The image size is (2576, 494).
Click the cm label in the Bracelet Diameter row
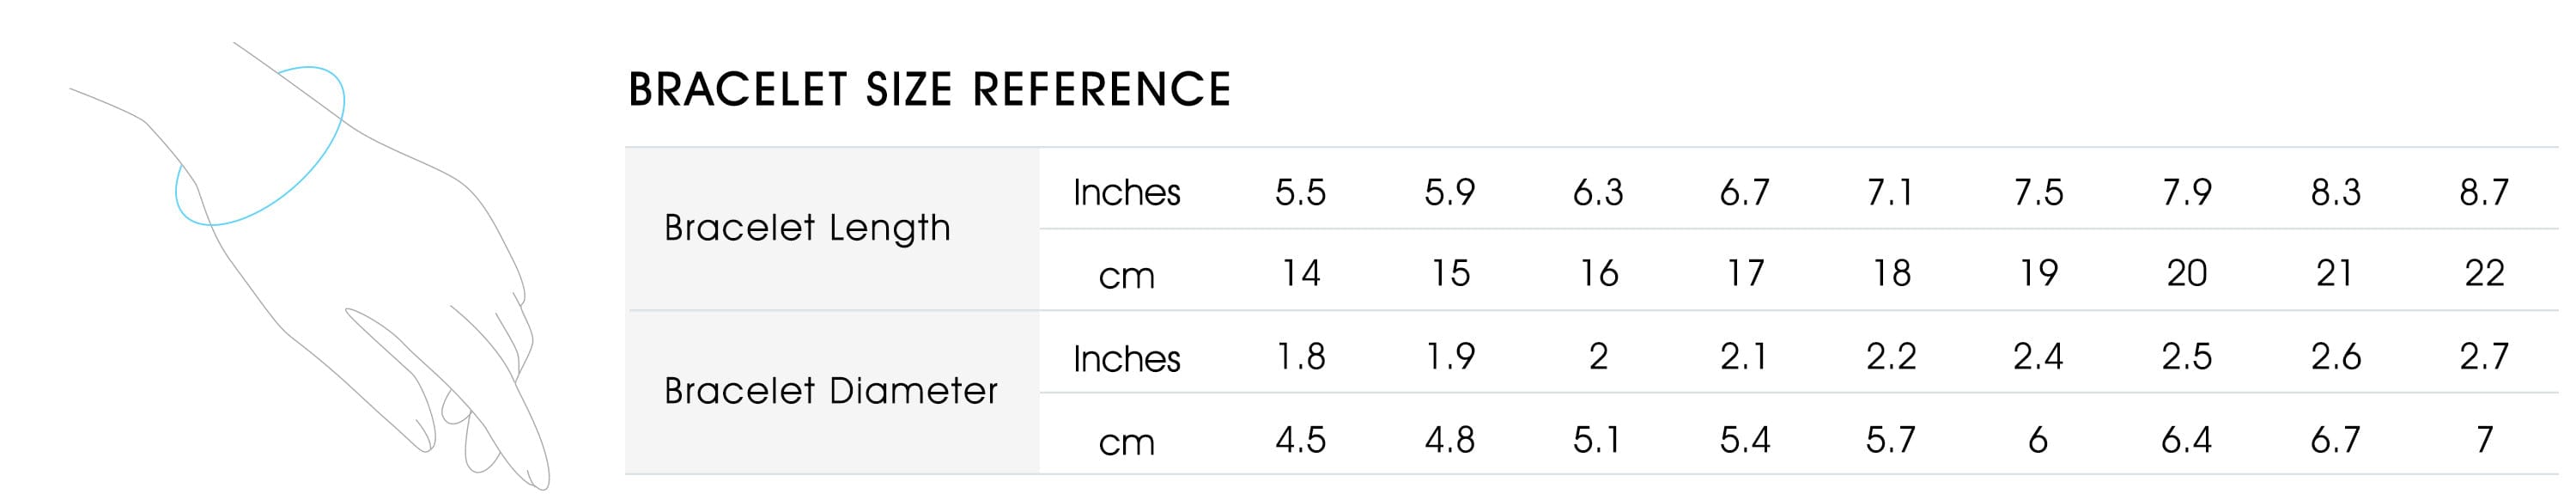[1126, 441]
